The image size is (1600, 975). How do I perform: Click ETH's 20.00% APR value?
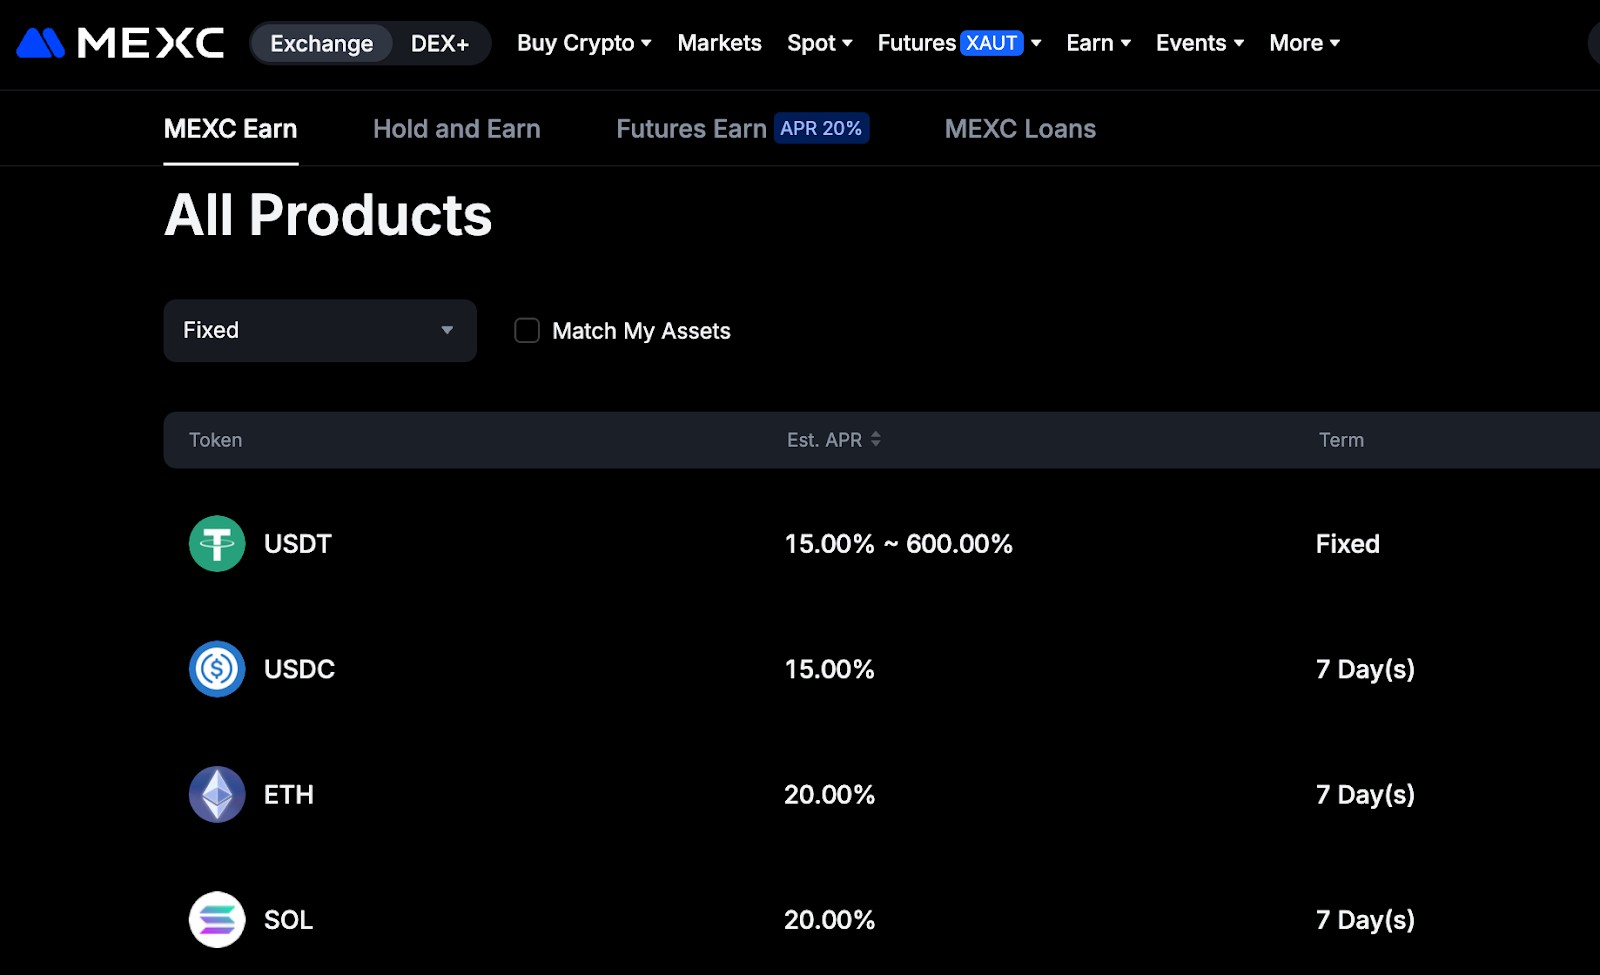click(830, 795)
